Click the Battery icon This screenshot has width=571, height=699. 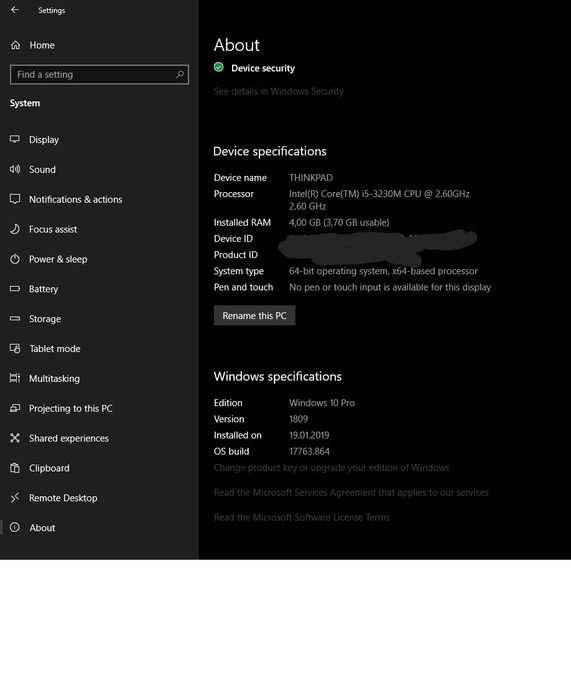[x=15, y=288]
